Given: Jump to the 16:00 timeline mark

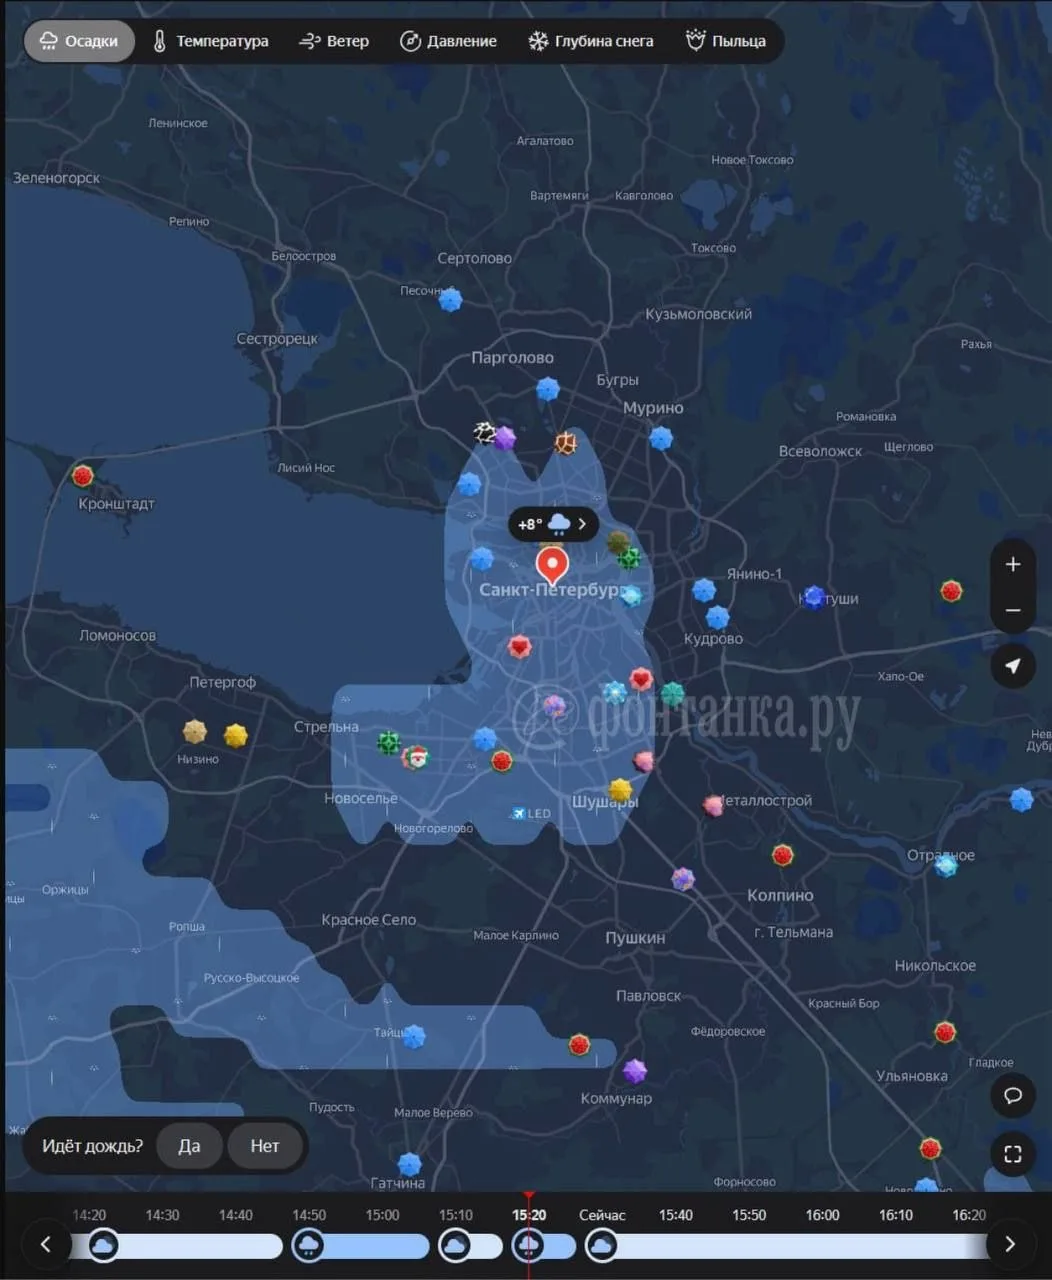Looking at the screenshot, I should [x=822, y=1215].
